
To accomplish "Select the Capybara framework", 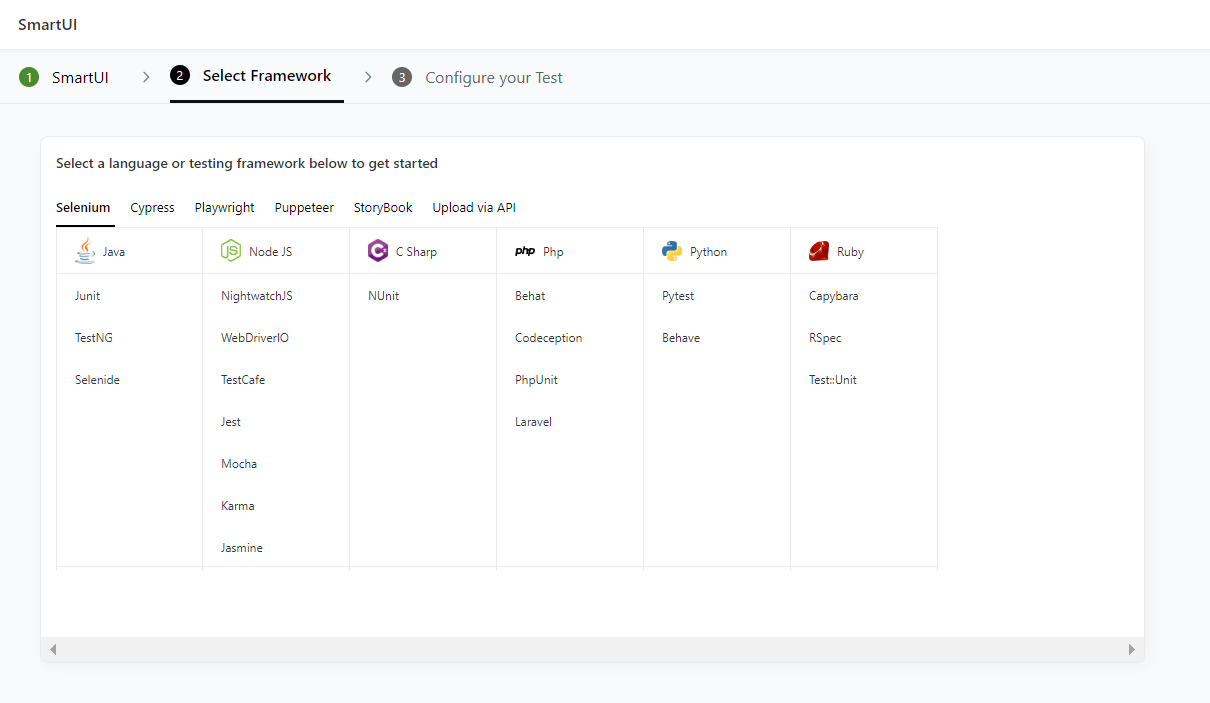I will (x=834, y=296).
